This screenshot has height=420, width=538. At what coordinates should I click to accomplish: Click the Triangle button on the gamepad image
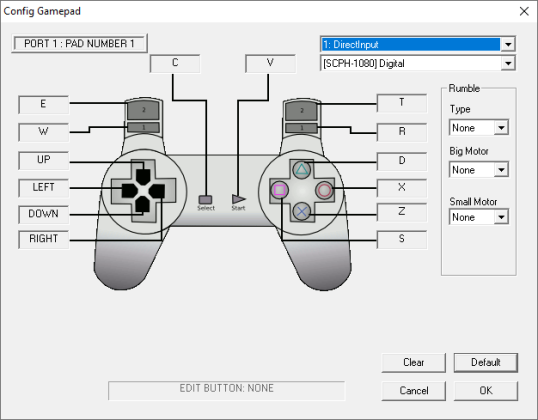point(302,170)
